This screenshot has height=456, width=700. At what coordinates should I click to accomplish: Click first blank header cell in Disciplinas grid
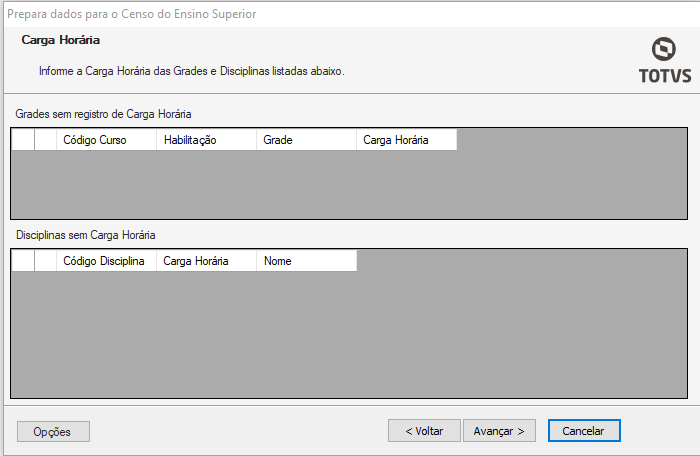[23, 261]
